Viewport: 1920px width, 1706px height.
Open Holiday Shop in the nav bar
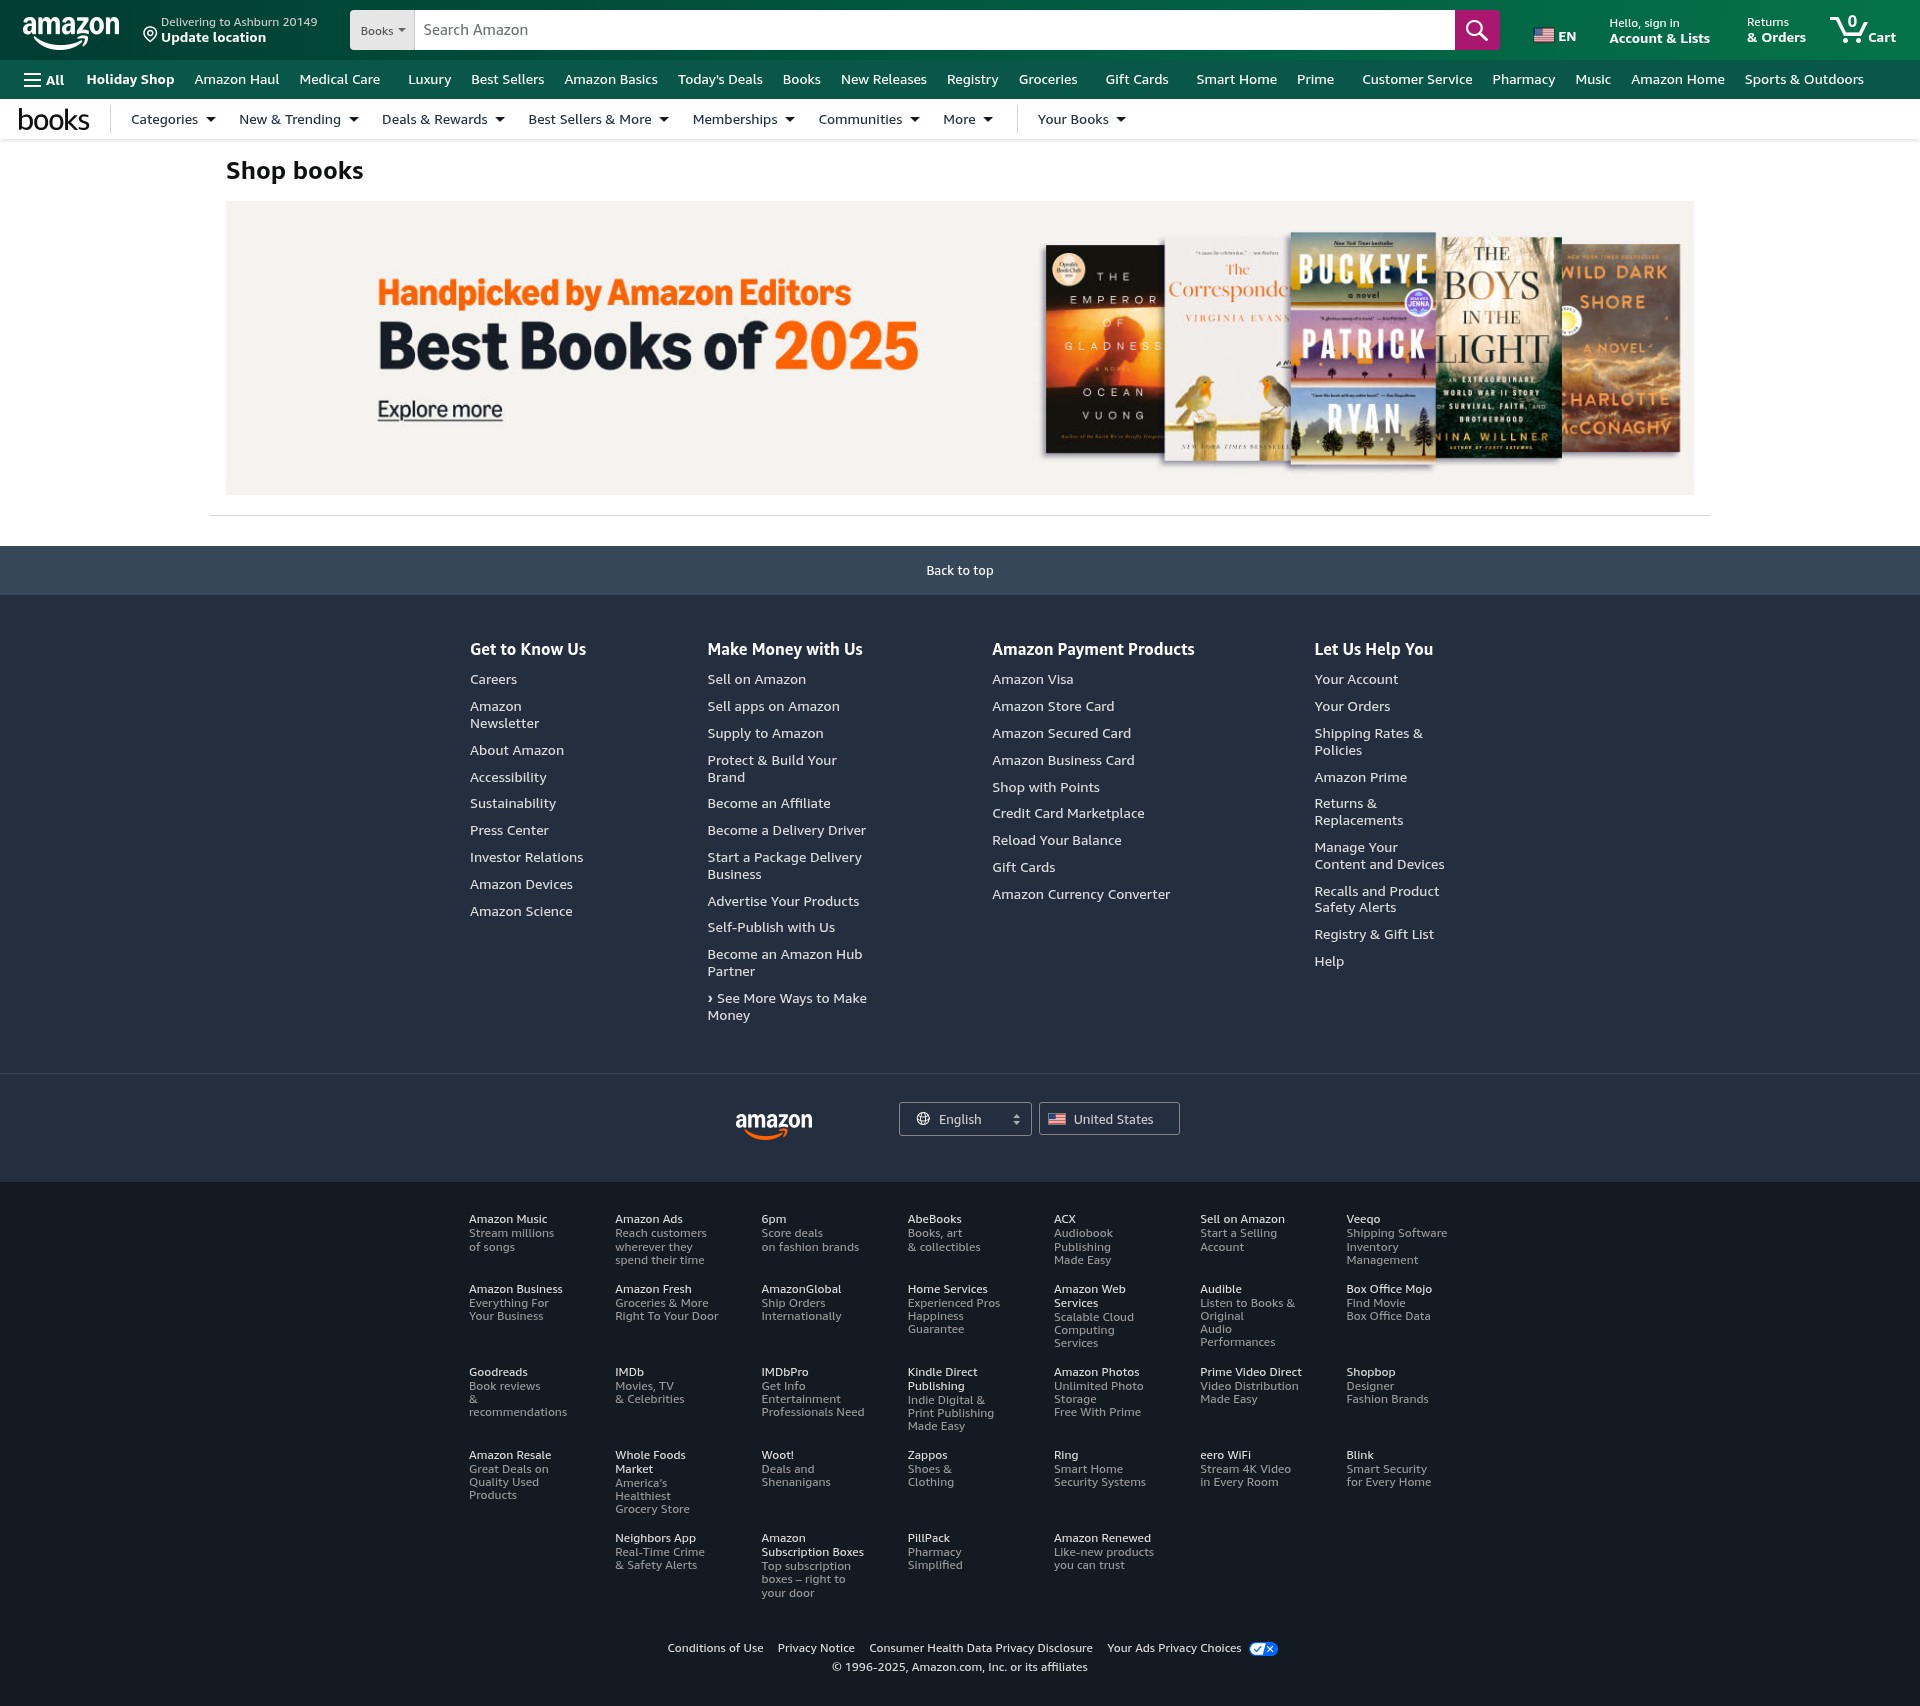(130, 80)
